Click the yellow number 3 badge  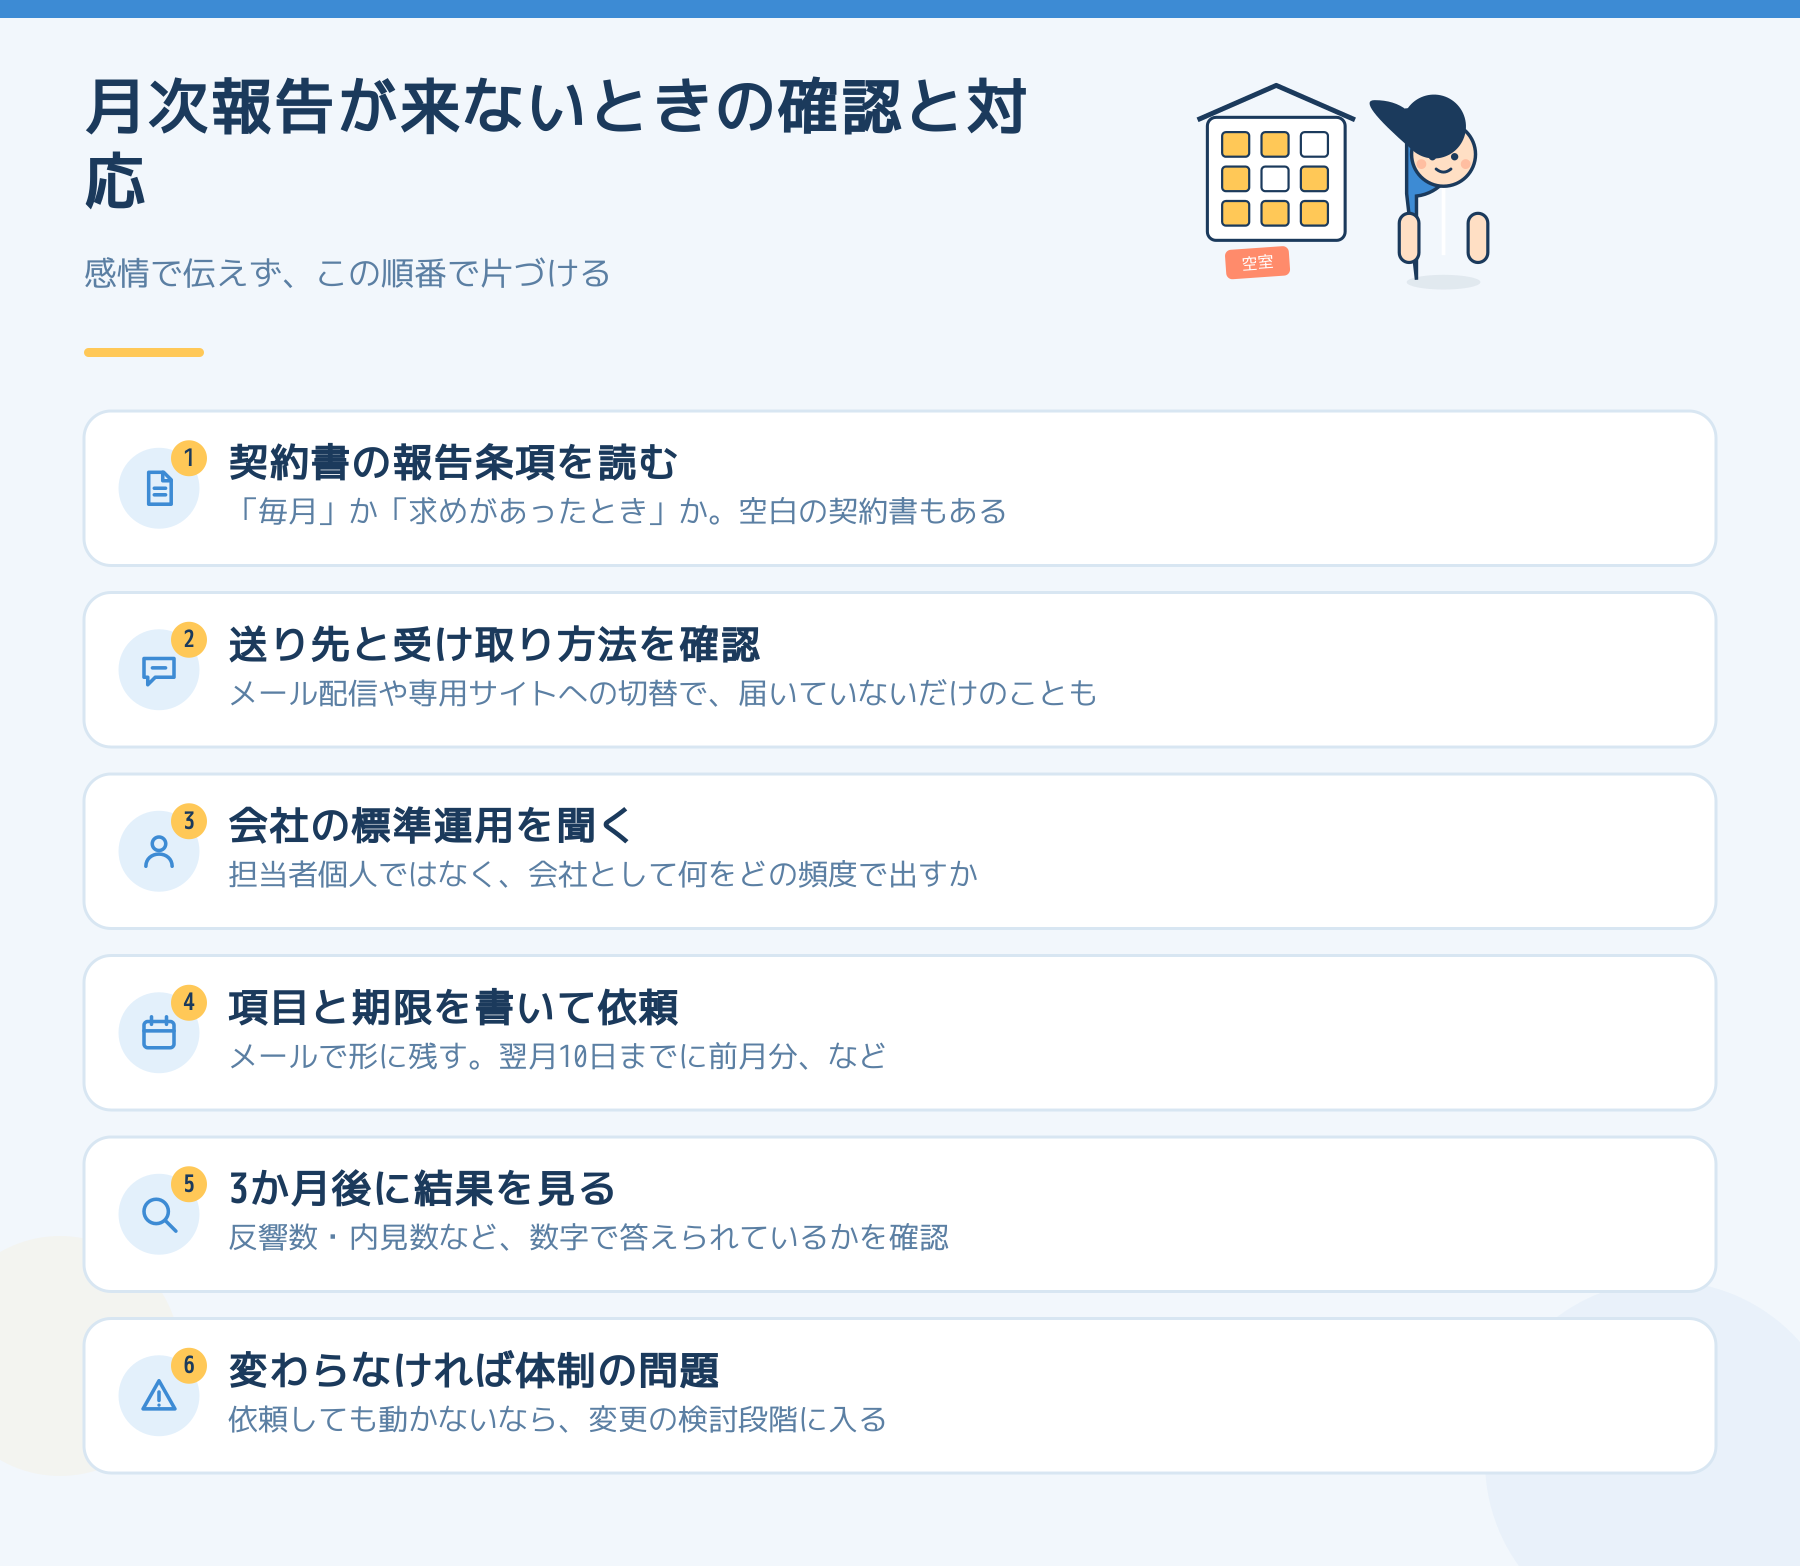click(189, 821)
